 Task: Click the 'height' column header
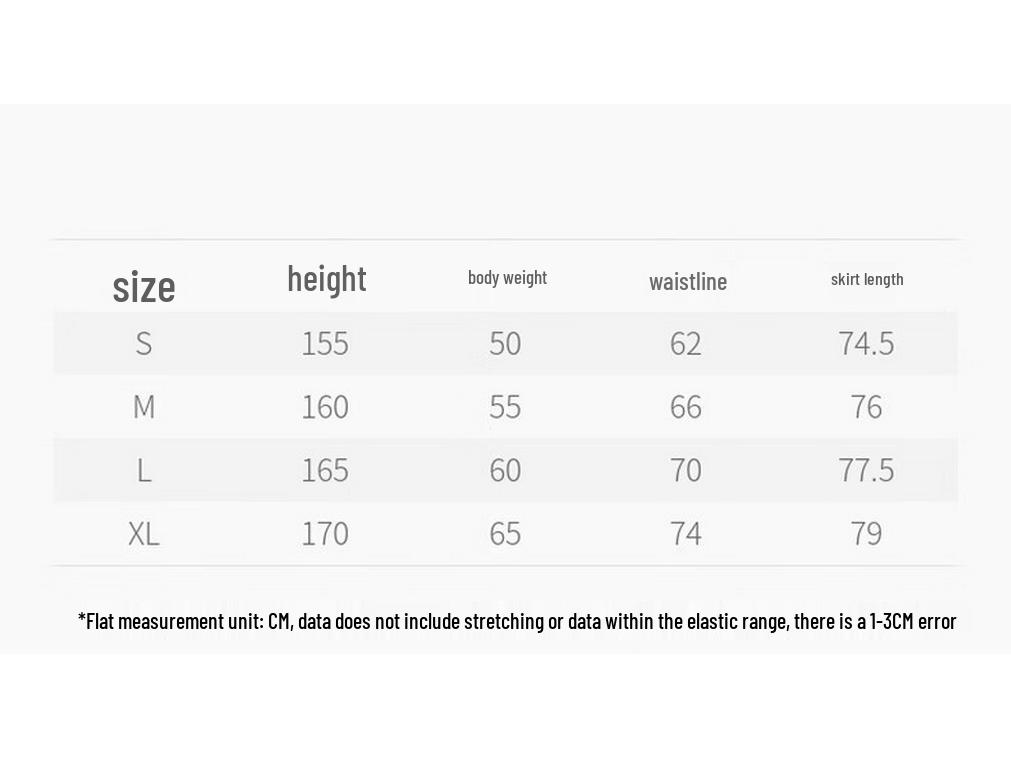327,280
